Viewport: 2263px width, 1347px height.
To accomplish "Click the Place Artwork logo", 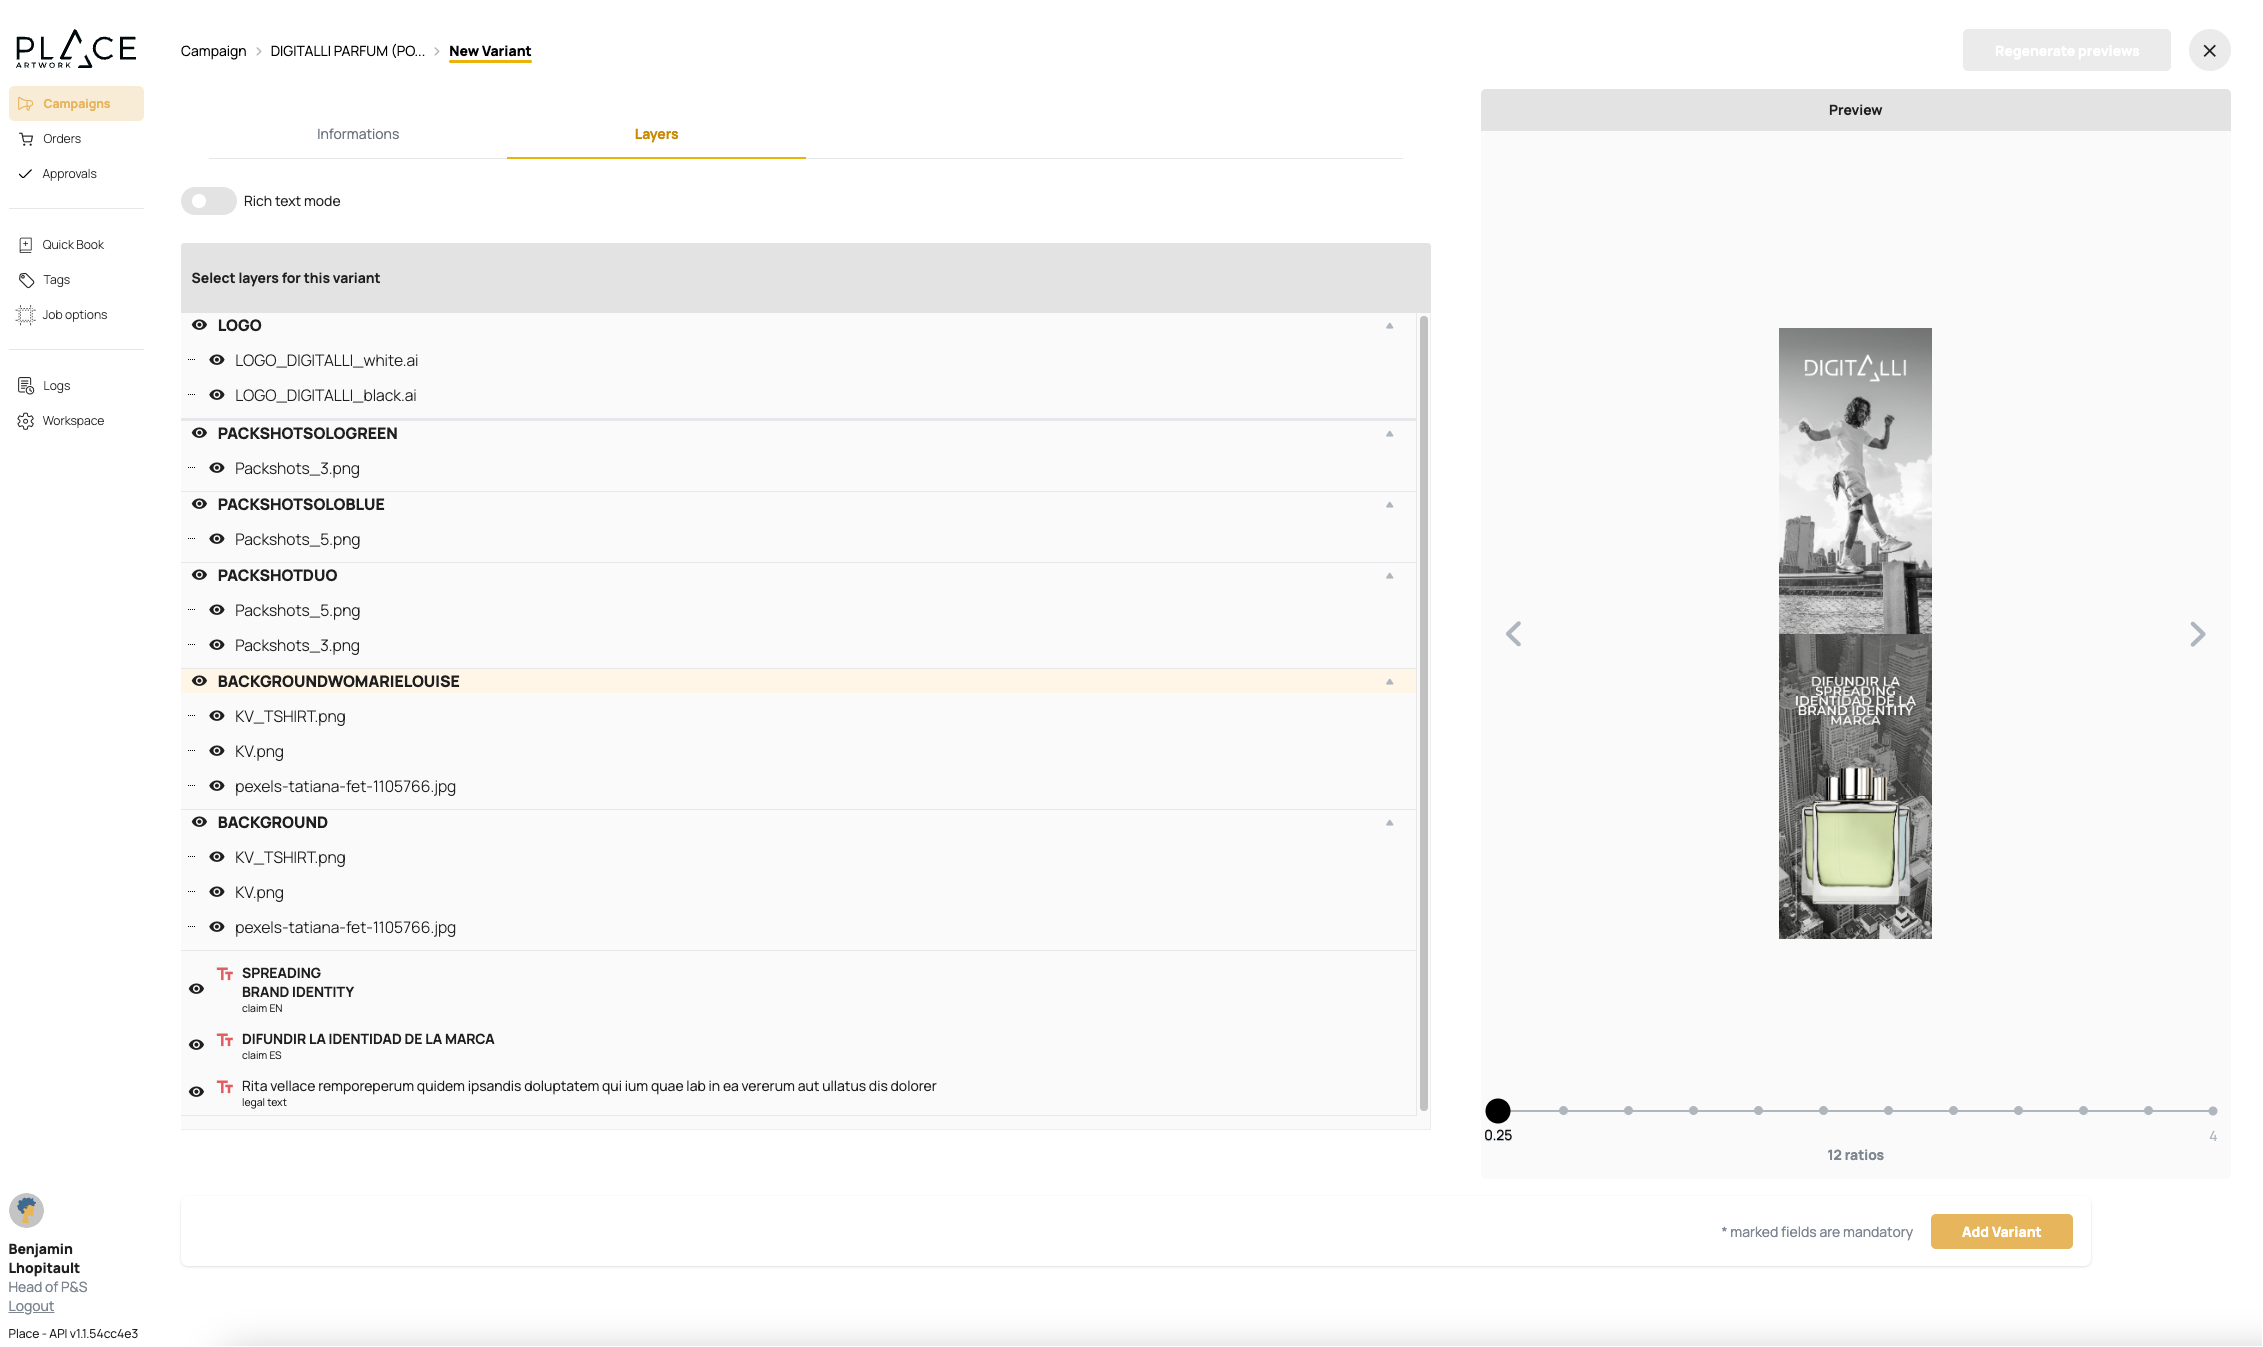I will pyautogui.click(x=76, y=49).
